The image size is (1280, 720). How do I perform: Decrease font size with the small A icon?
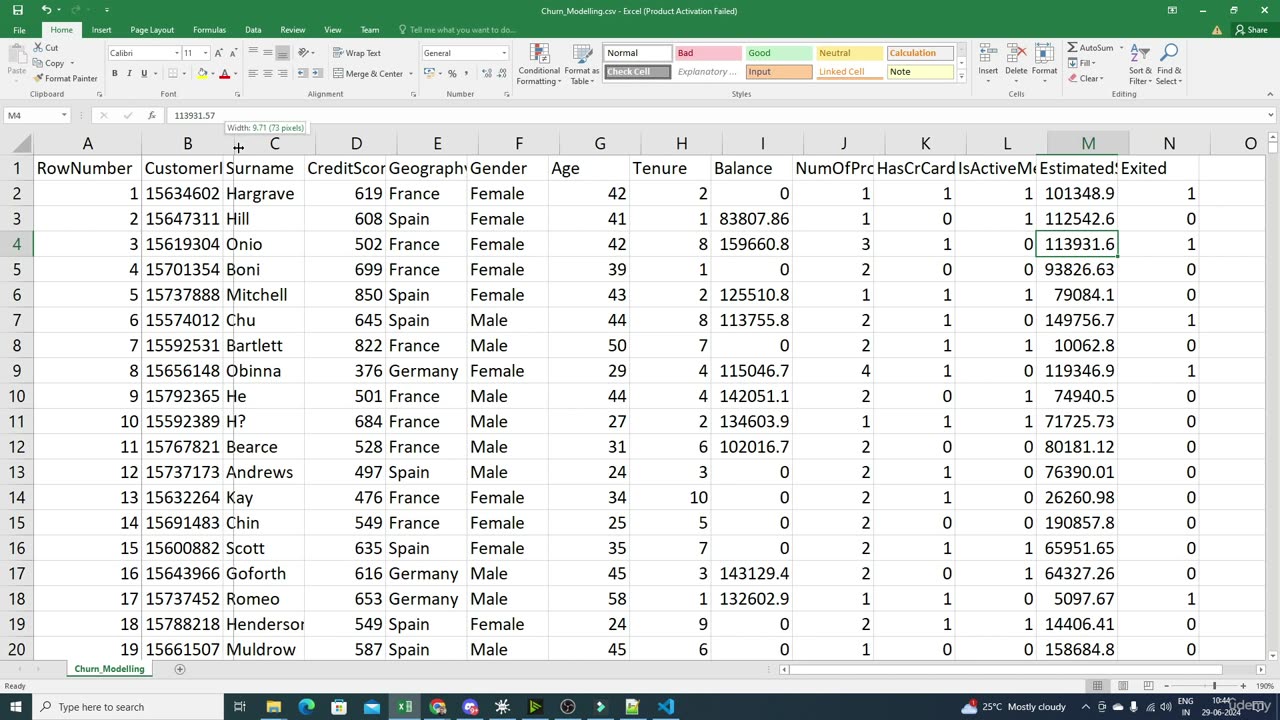click(234, 53)
